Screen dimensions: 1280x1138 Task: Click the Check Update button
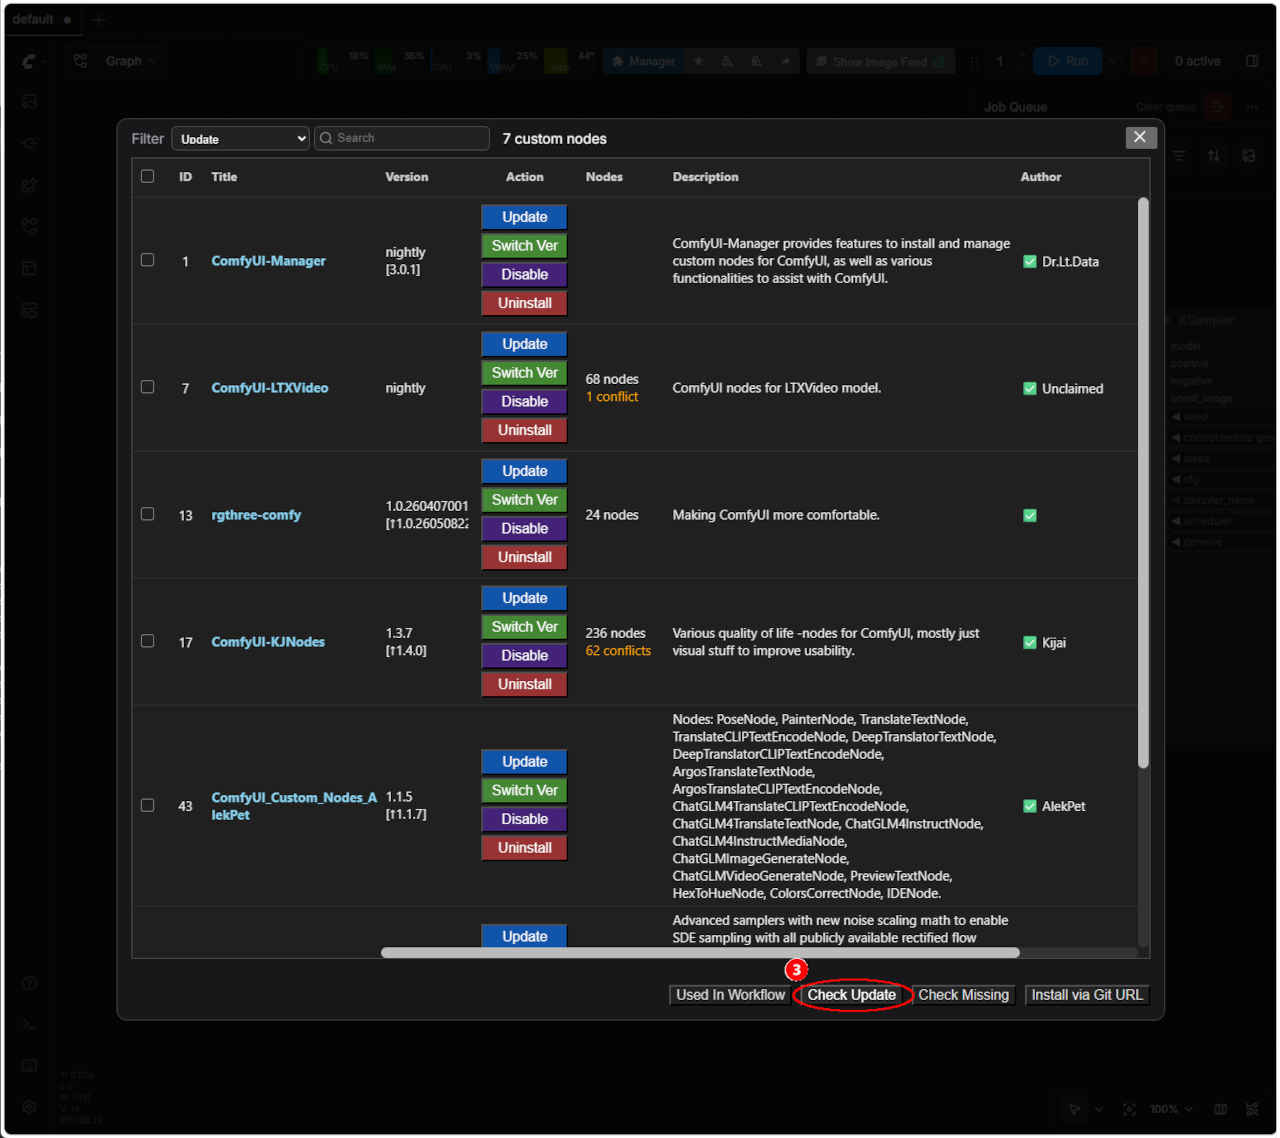coord(852,995)
